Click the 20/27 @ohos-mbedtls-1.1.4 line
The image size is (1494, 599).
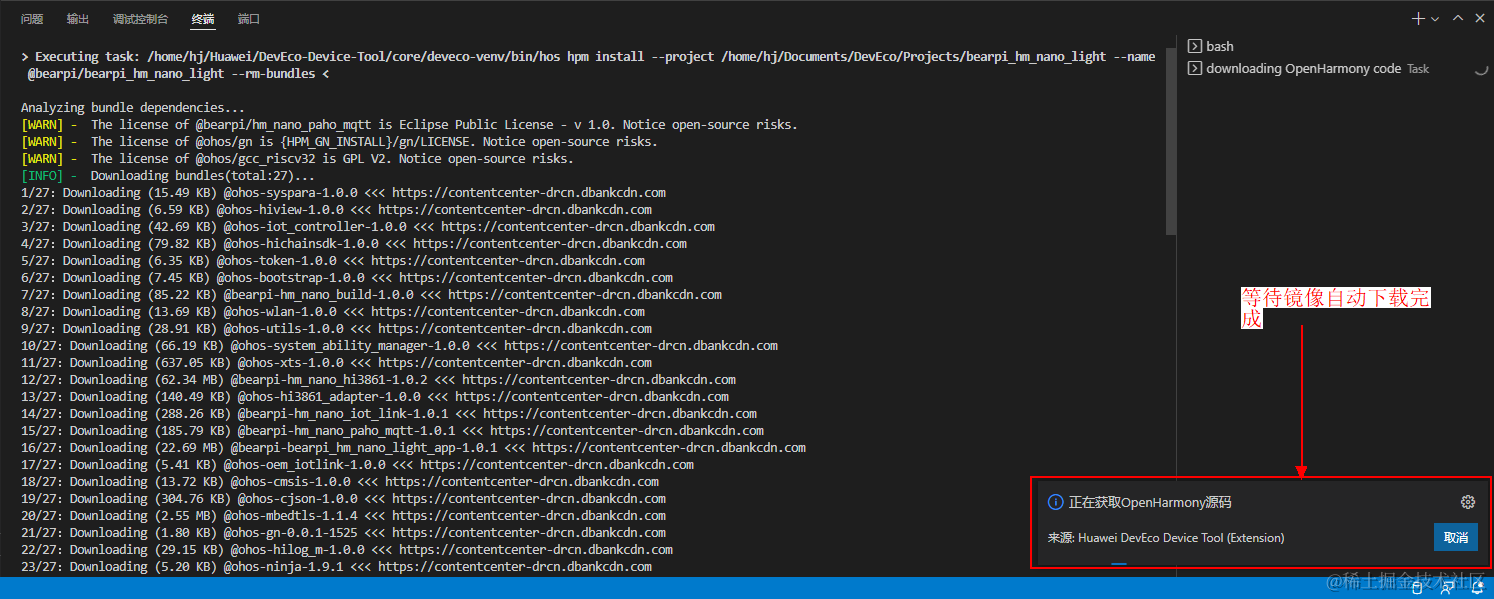[x=343, y=515]
